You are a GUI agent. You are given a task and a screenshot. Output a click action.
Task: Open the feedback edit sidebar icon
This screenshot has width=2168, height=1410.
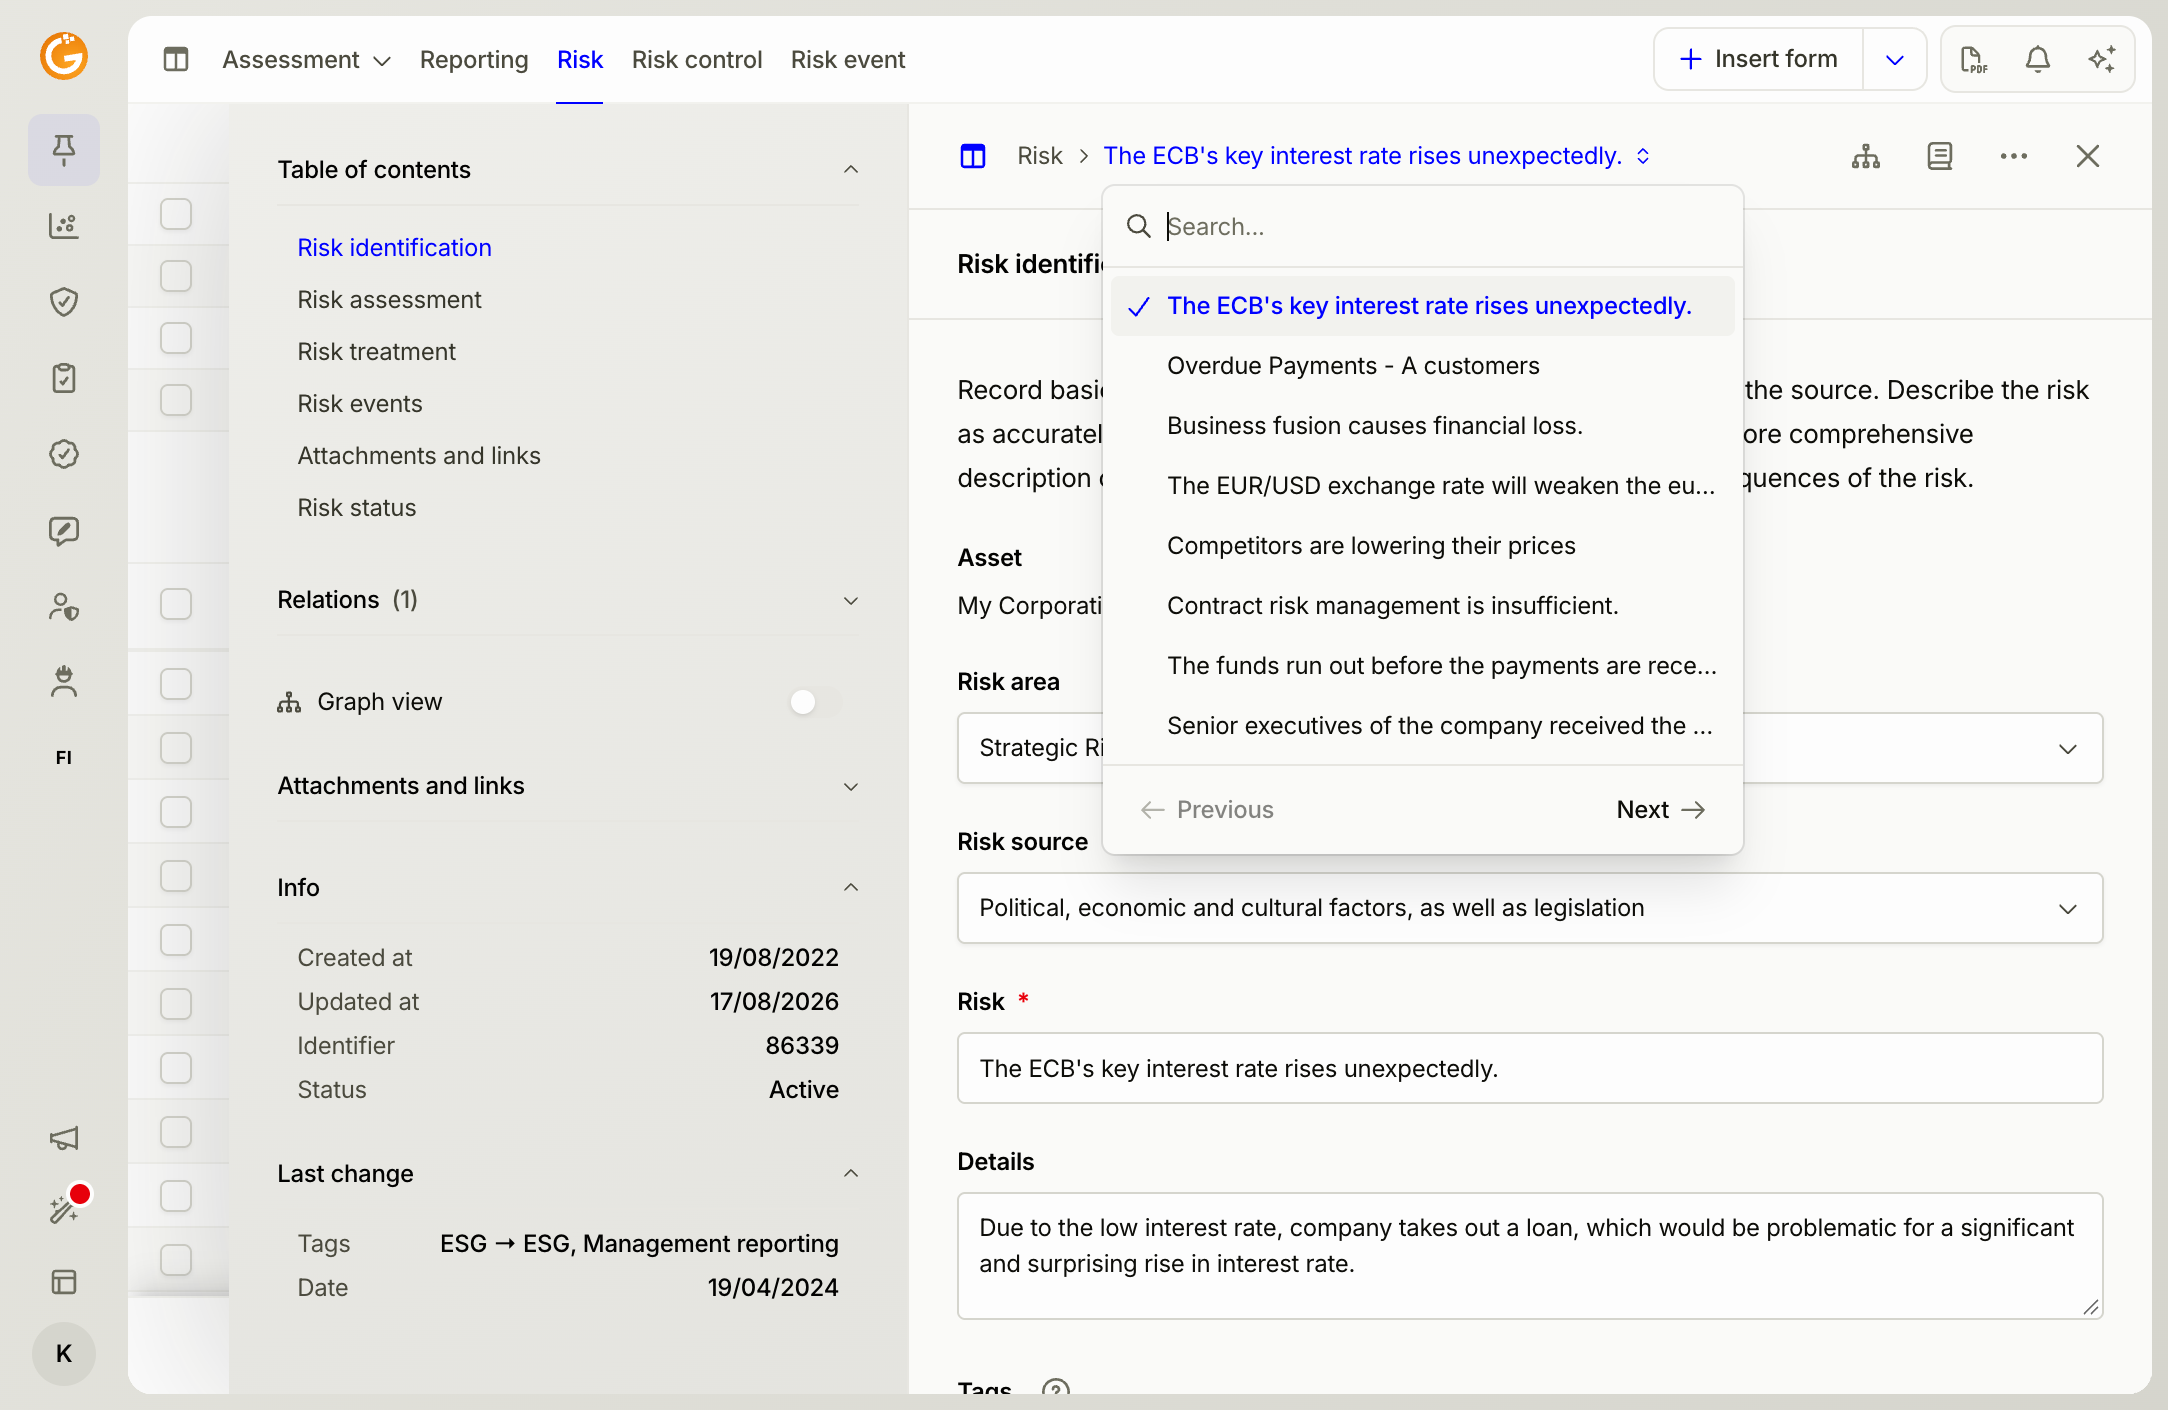[64, 530]
